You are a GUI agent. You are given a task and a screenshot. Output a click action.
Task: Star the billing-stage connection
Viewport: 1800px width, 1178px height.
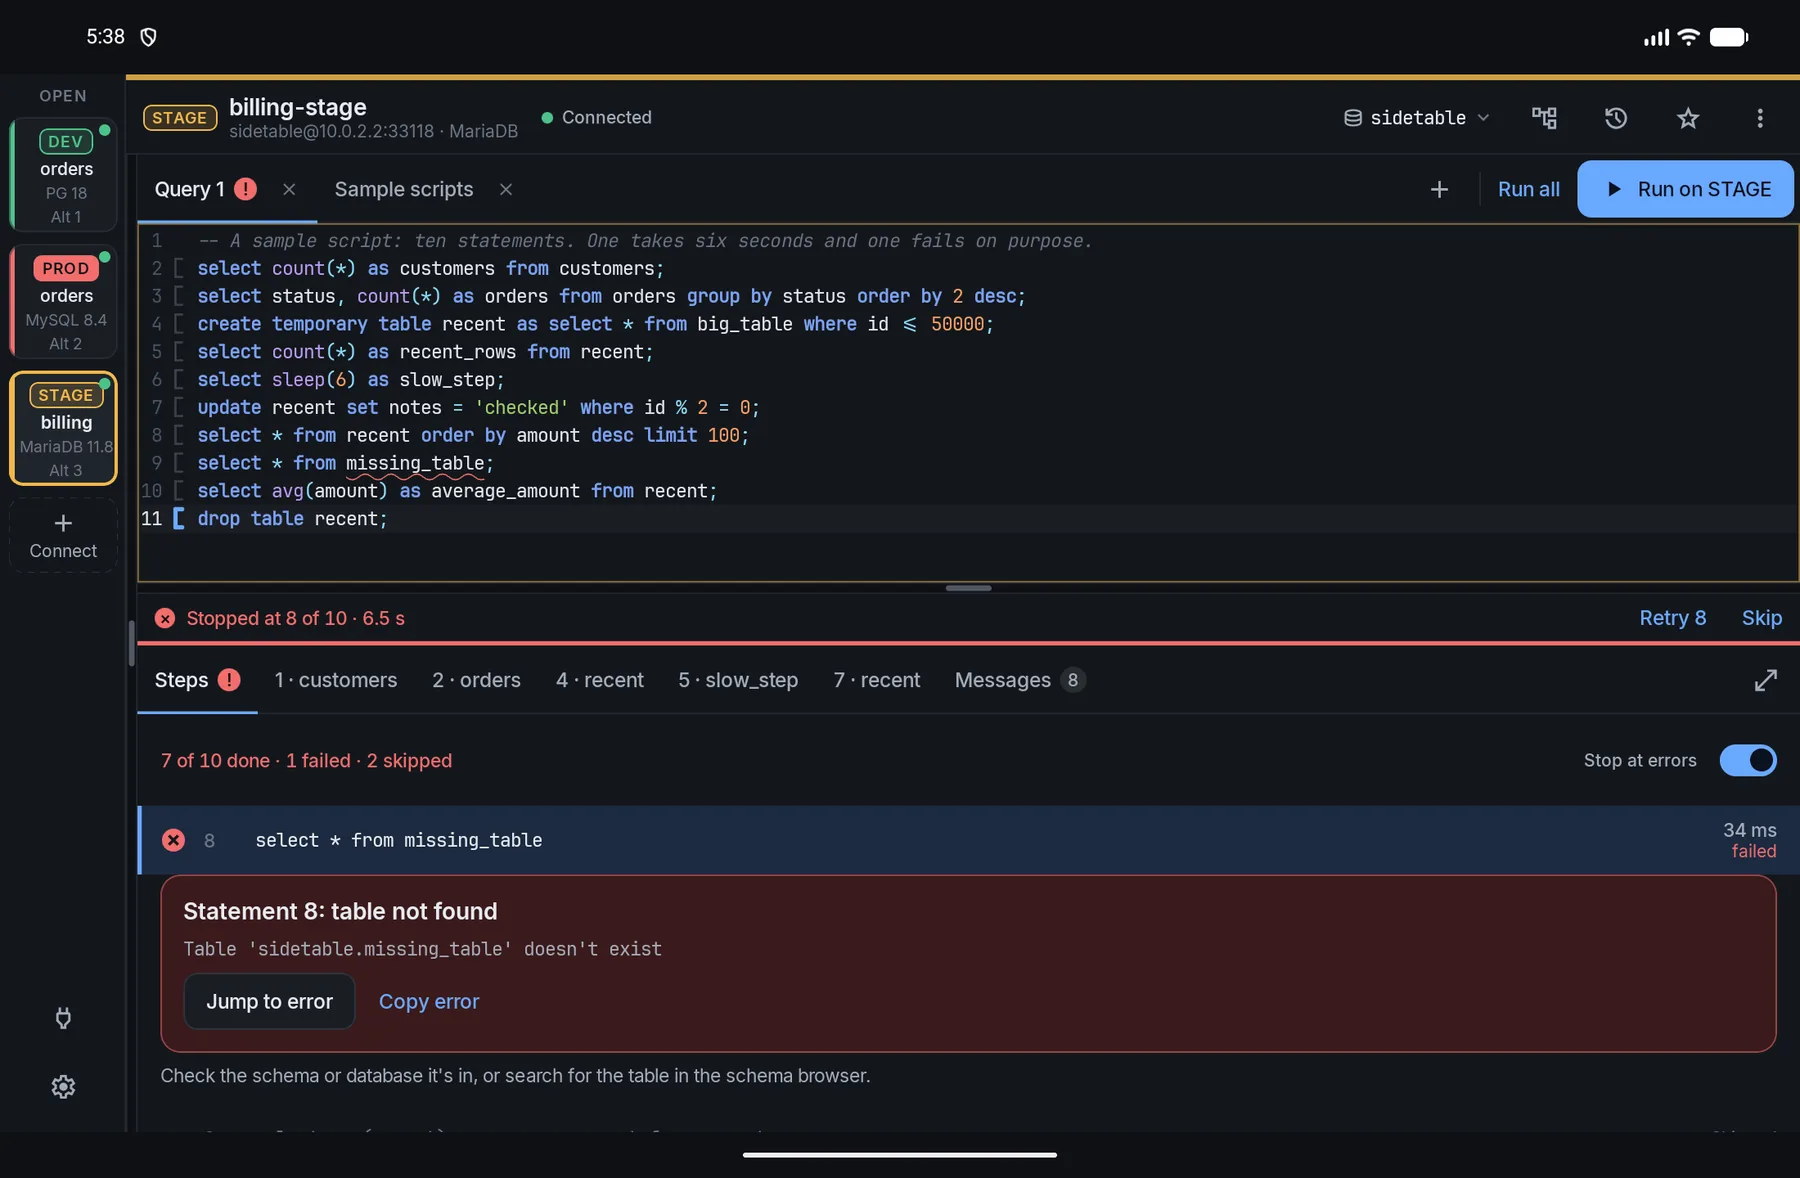pyautogui.click(x=1688, y=118)
